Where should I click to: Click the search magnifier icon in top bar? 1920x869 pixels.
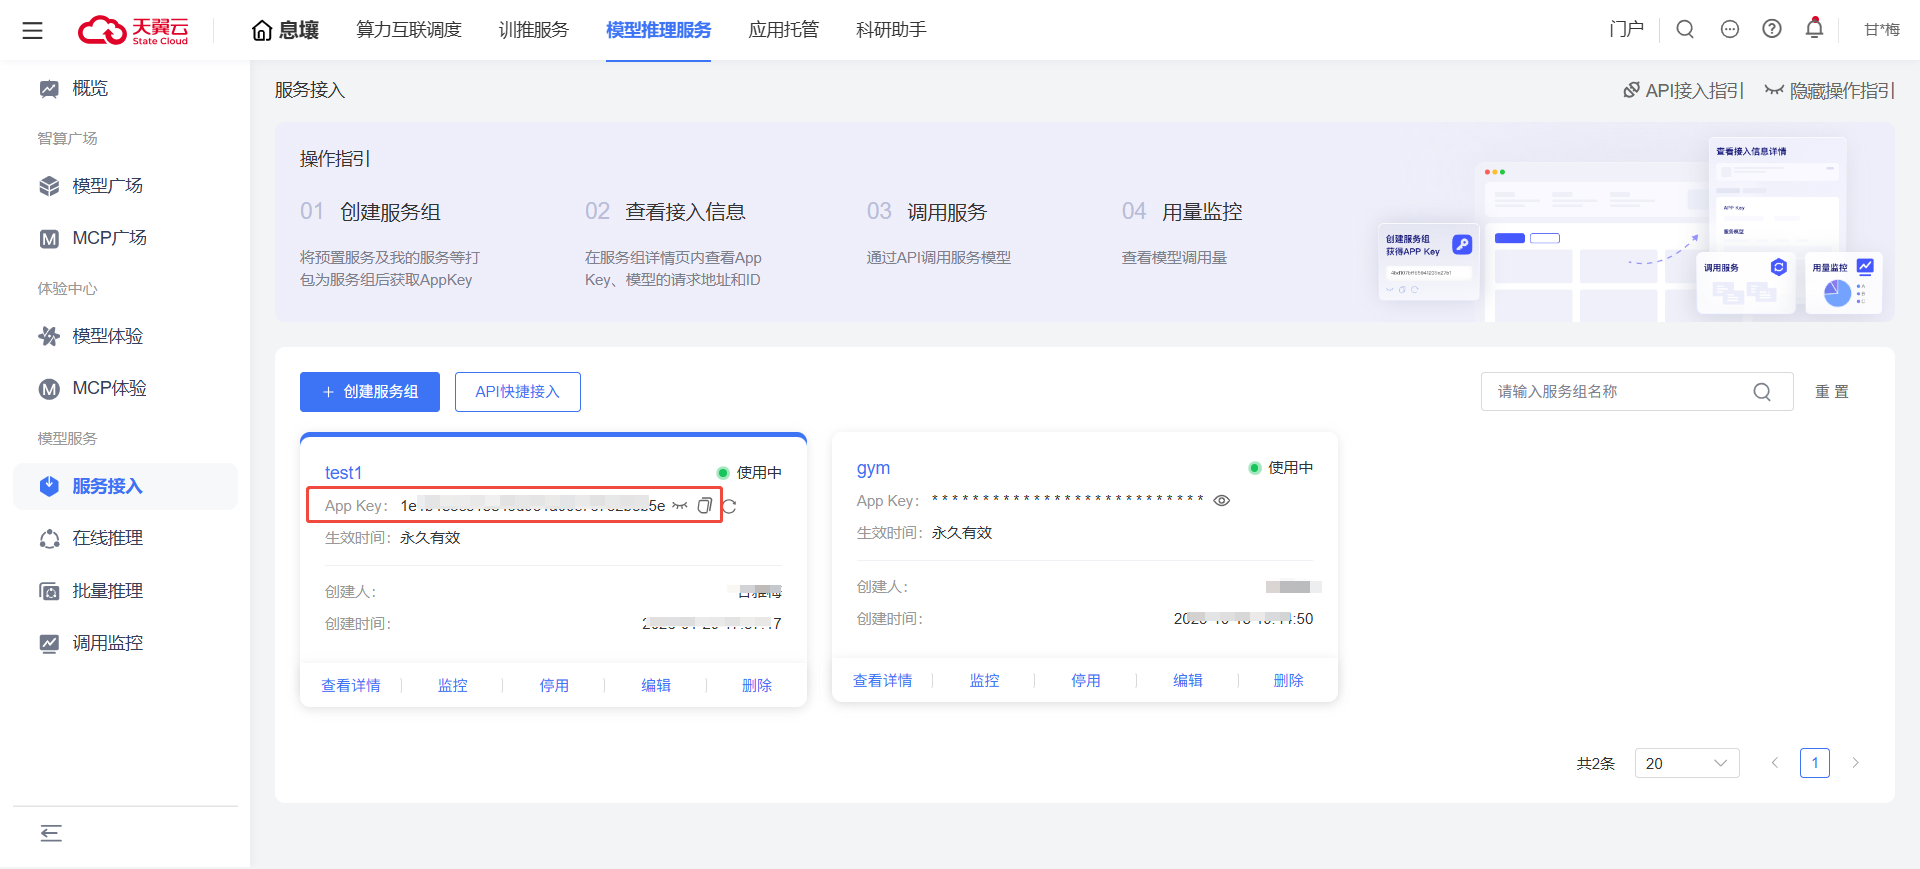point(1685,29)
